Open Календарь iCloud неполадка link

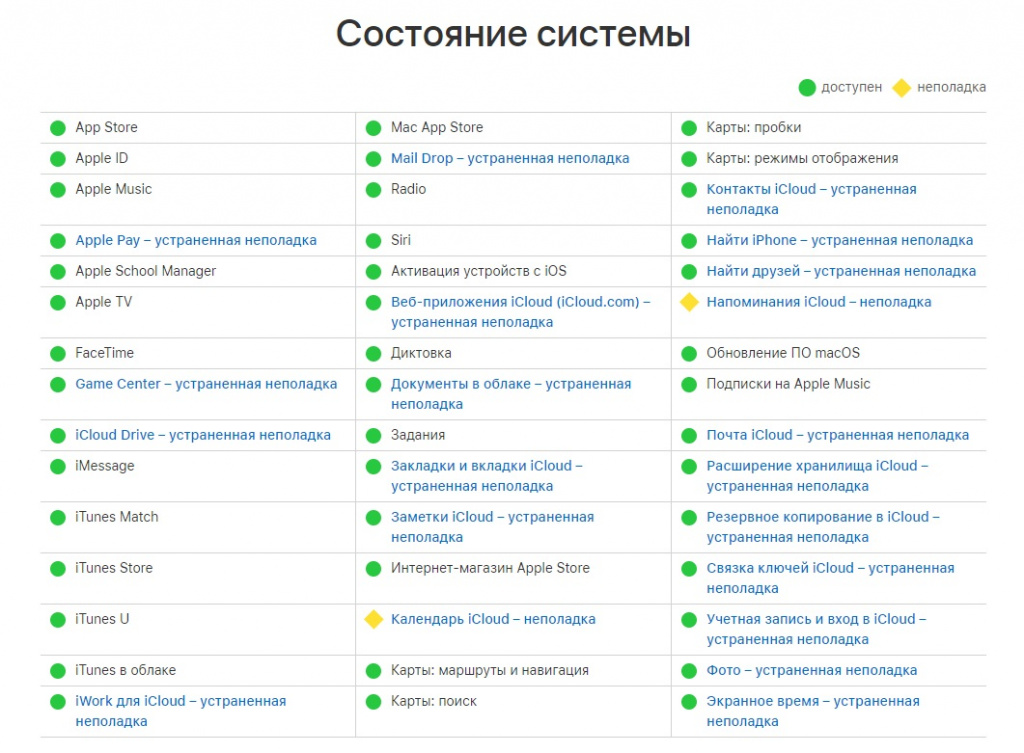[x=493, y=619]
